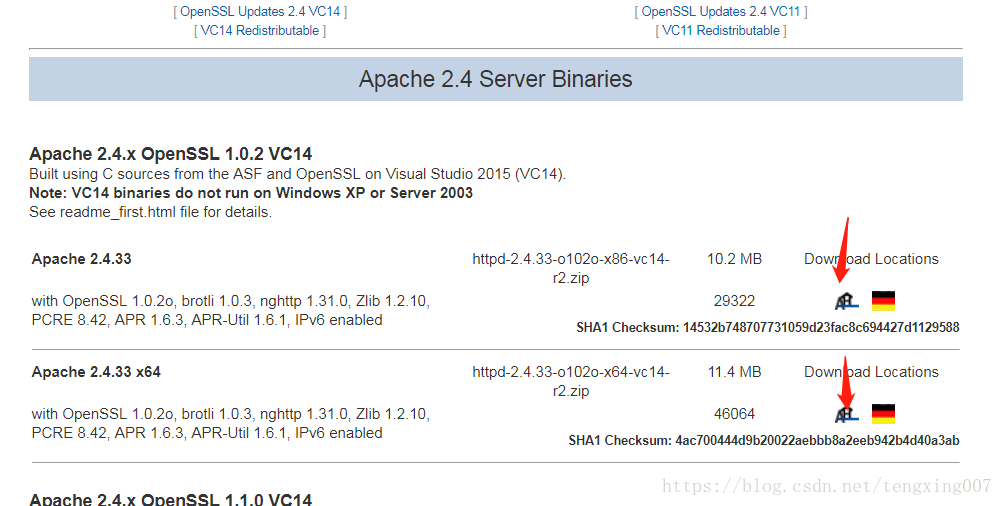The width and height of the screenshot is (1003, 506).
Task: Click the Windows XP or Server 2003 note
Action: tap(251, 193)
